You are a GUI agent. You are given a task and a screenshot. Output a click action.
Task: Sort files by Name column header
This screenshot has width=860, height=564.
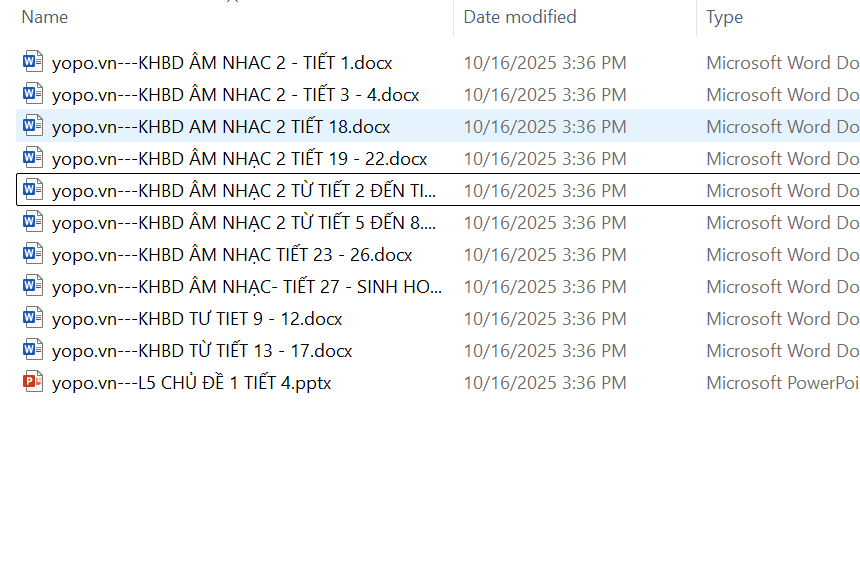point(45,17)
